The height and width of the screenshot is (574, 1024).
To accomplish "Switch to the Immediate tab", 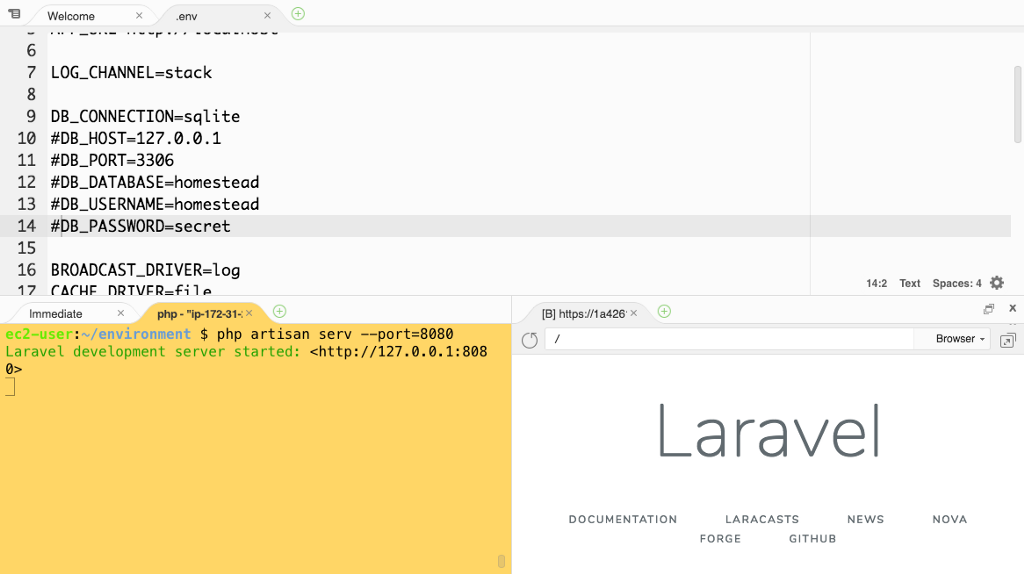I will [x=56, y=314].
